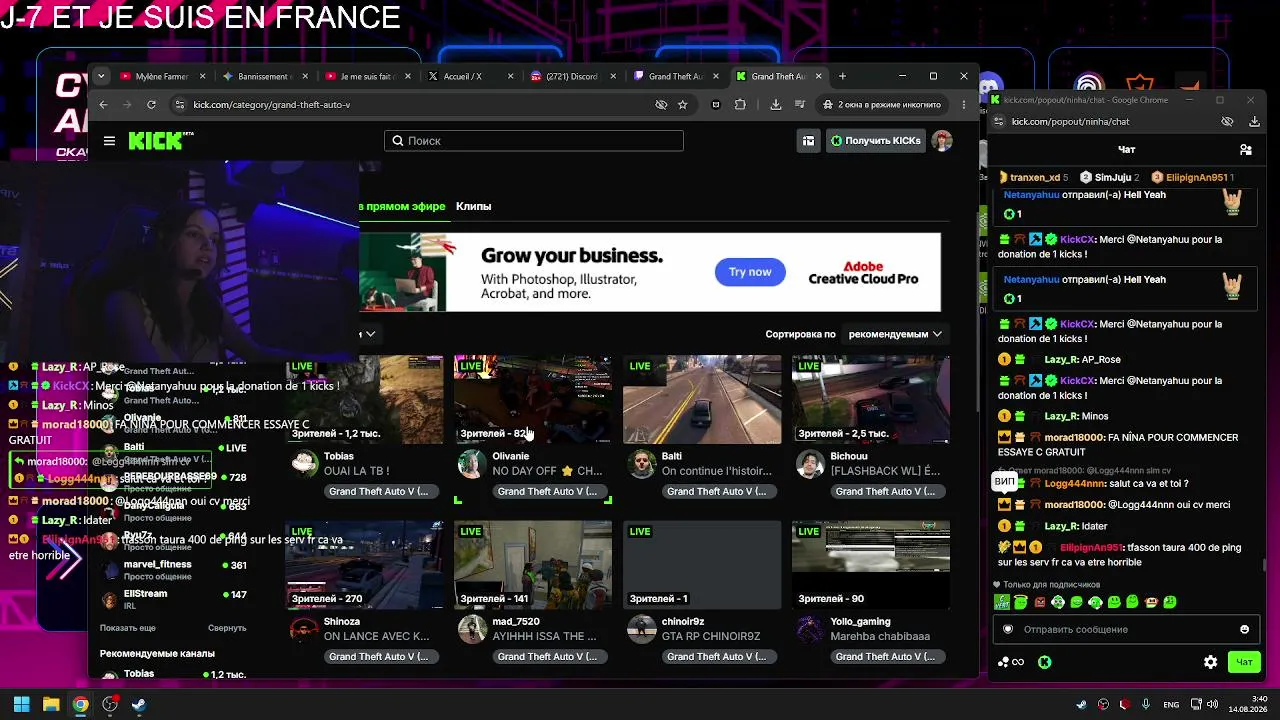This screenshot has width=1280, height=720.
Task: Open the Chrome media control icon
Action: coord(800,104)
